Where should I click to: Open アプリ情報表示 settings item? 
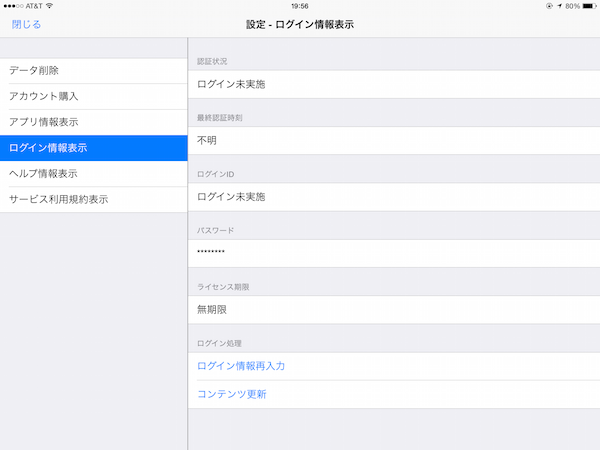94,122
